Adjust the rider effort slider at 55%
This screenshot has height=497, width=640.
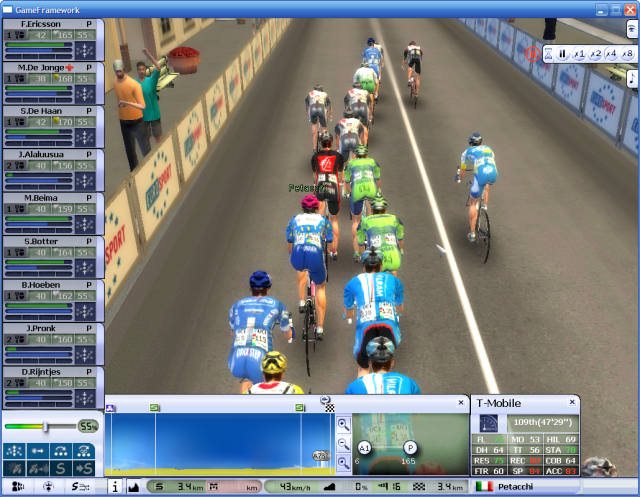[45, 426]
